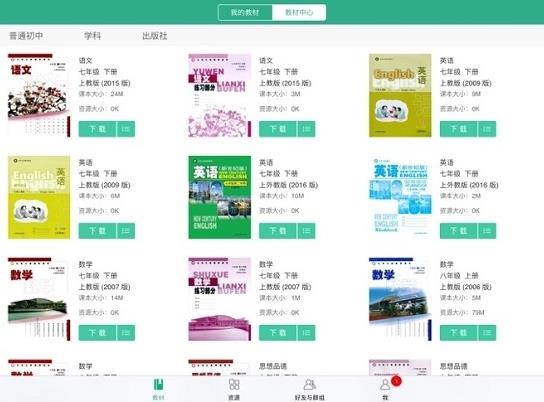This screenshot has width=544, height=402.
Task: Switch to 我的教材 tab
Action: (x=245, y=12)
